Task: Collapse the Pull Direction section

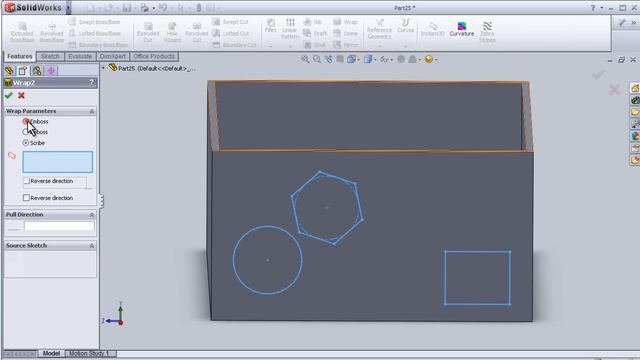Action: click(x=91, y=215)
